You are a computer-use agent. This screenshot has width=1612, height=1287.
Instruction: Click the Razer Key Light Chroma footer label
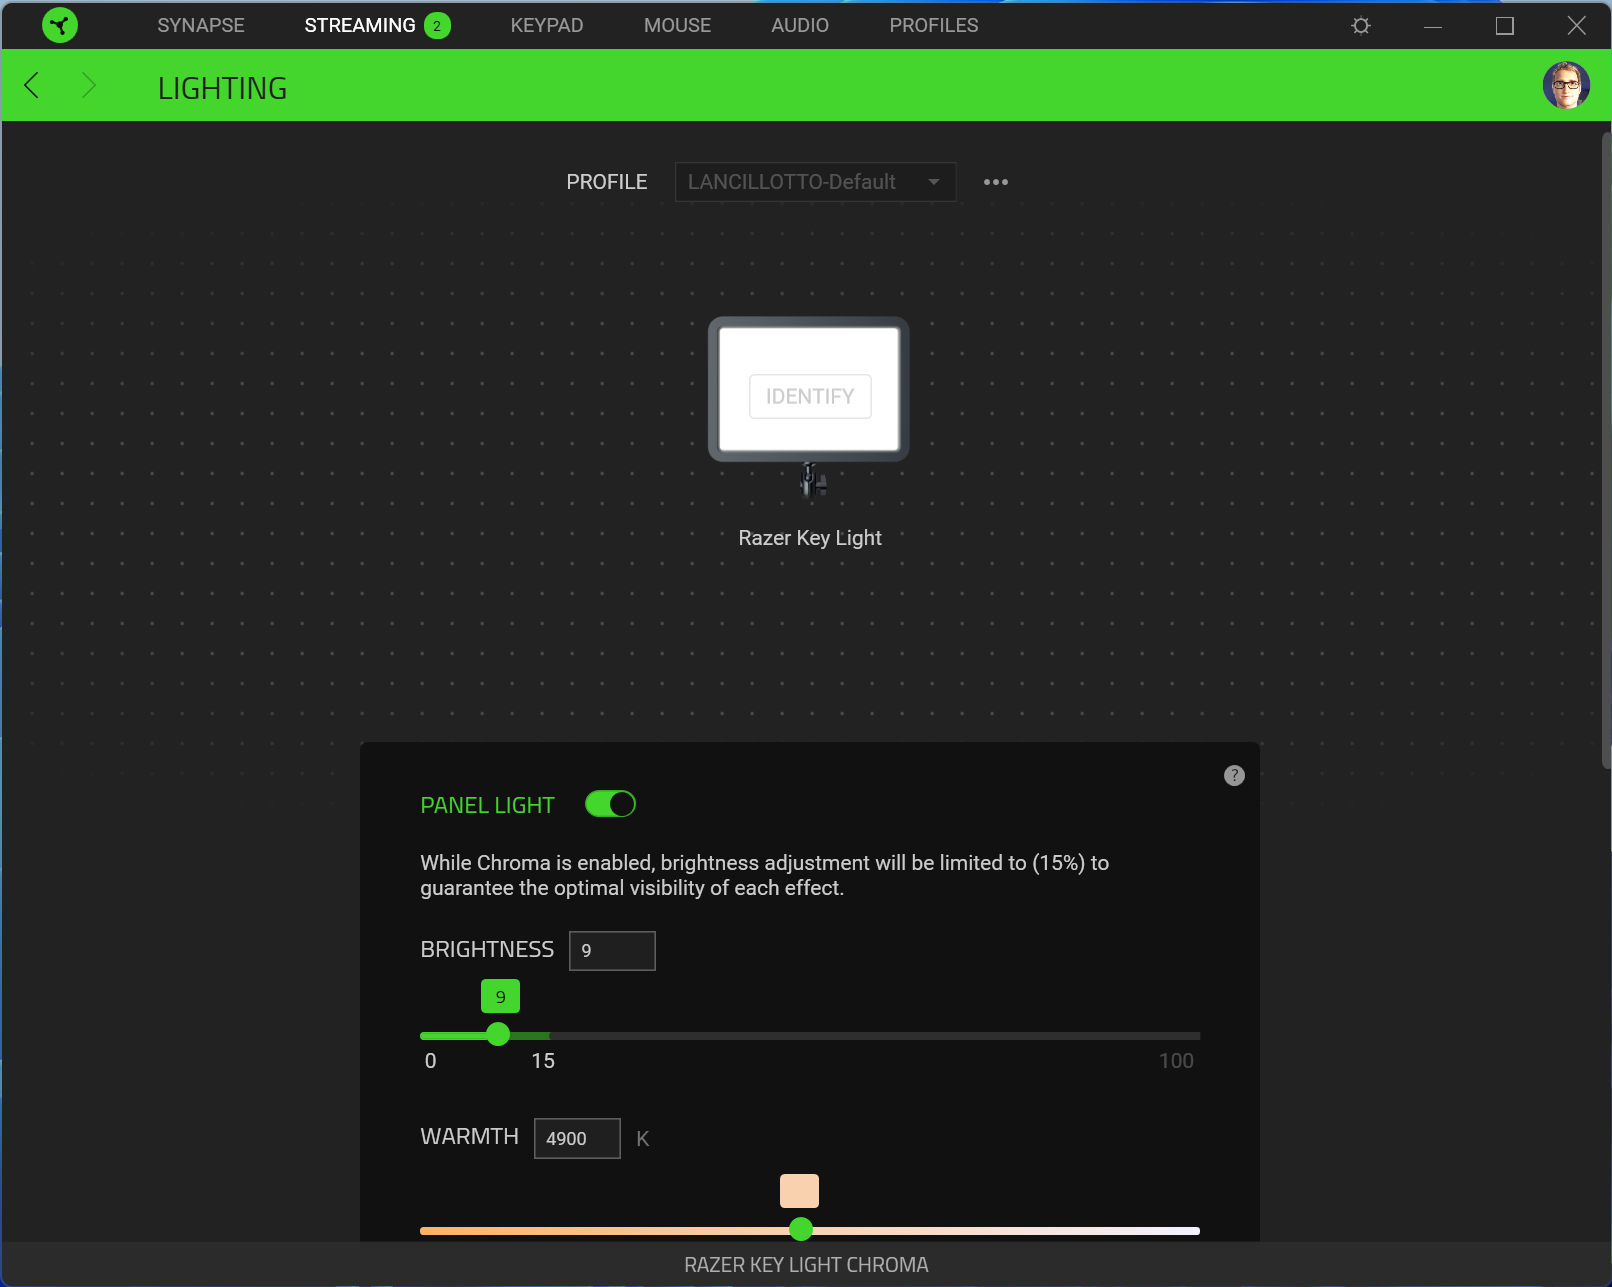806,1265
